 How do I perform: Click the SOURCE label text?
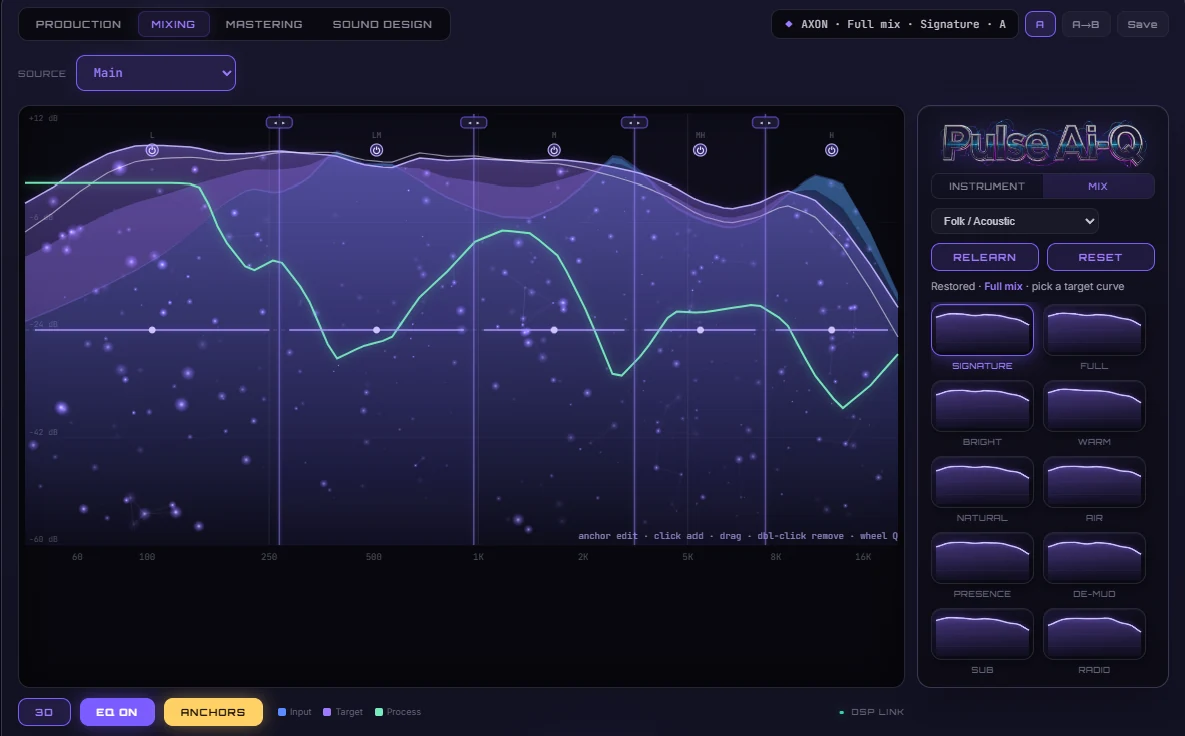click(x=42, y=73)
